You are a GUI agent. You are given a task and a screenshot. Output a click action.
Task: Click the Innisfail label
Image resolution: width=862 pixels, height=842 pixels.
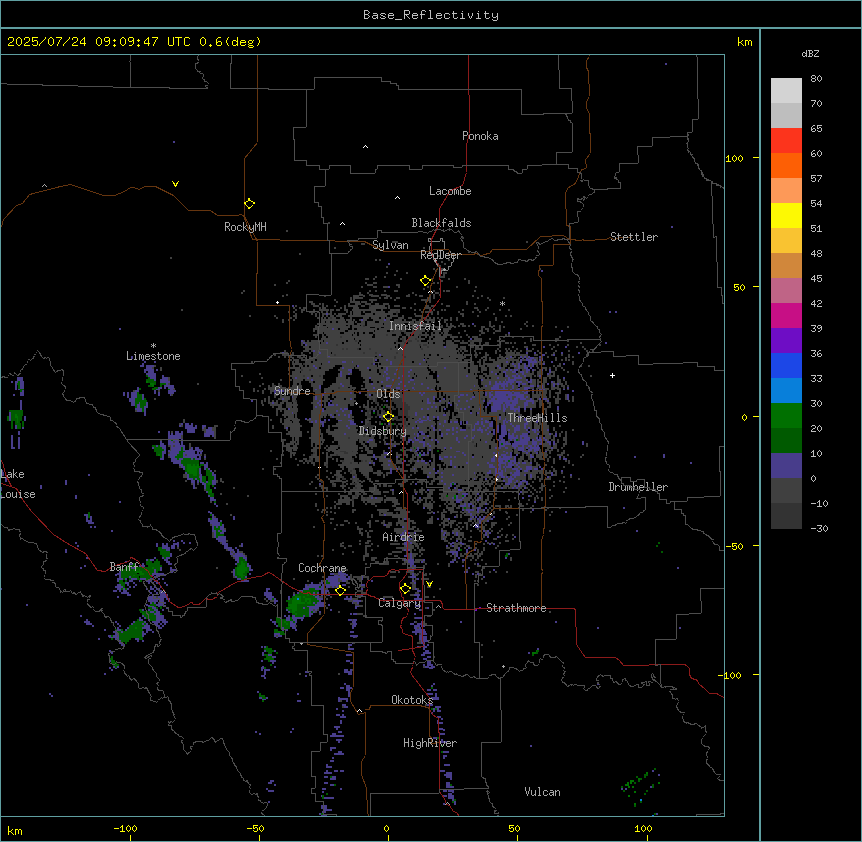click(x=415, y=326)
